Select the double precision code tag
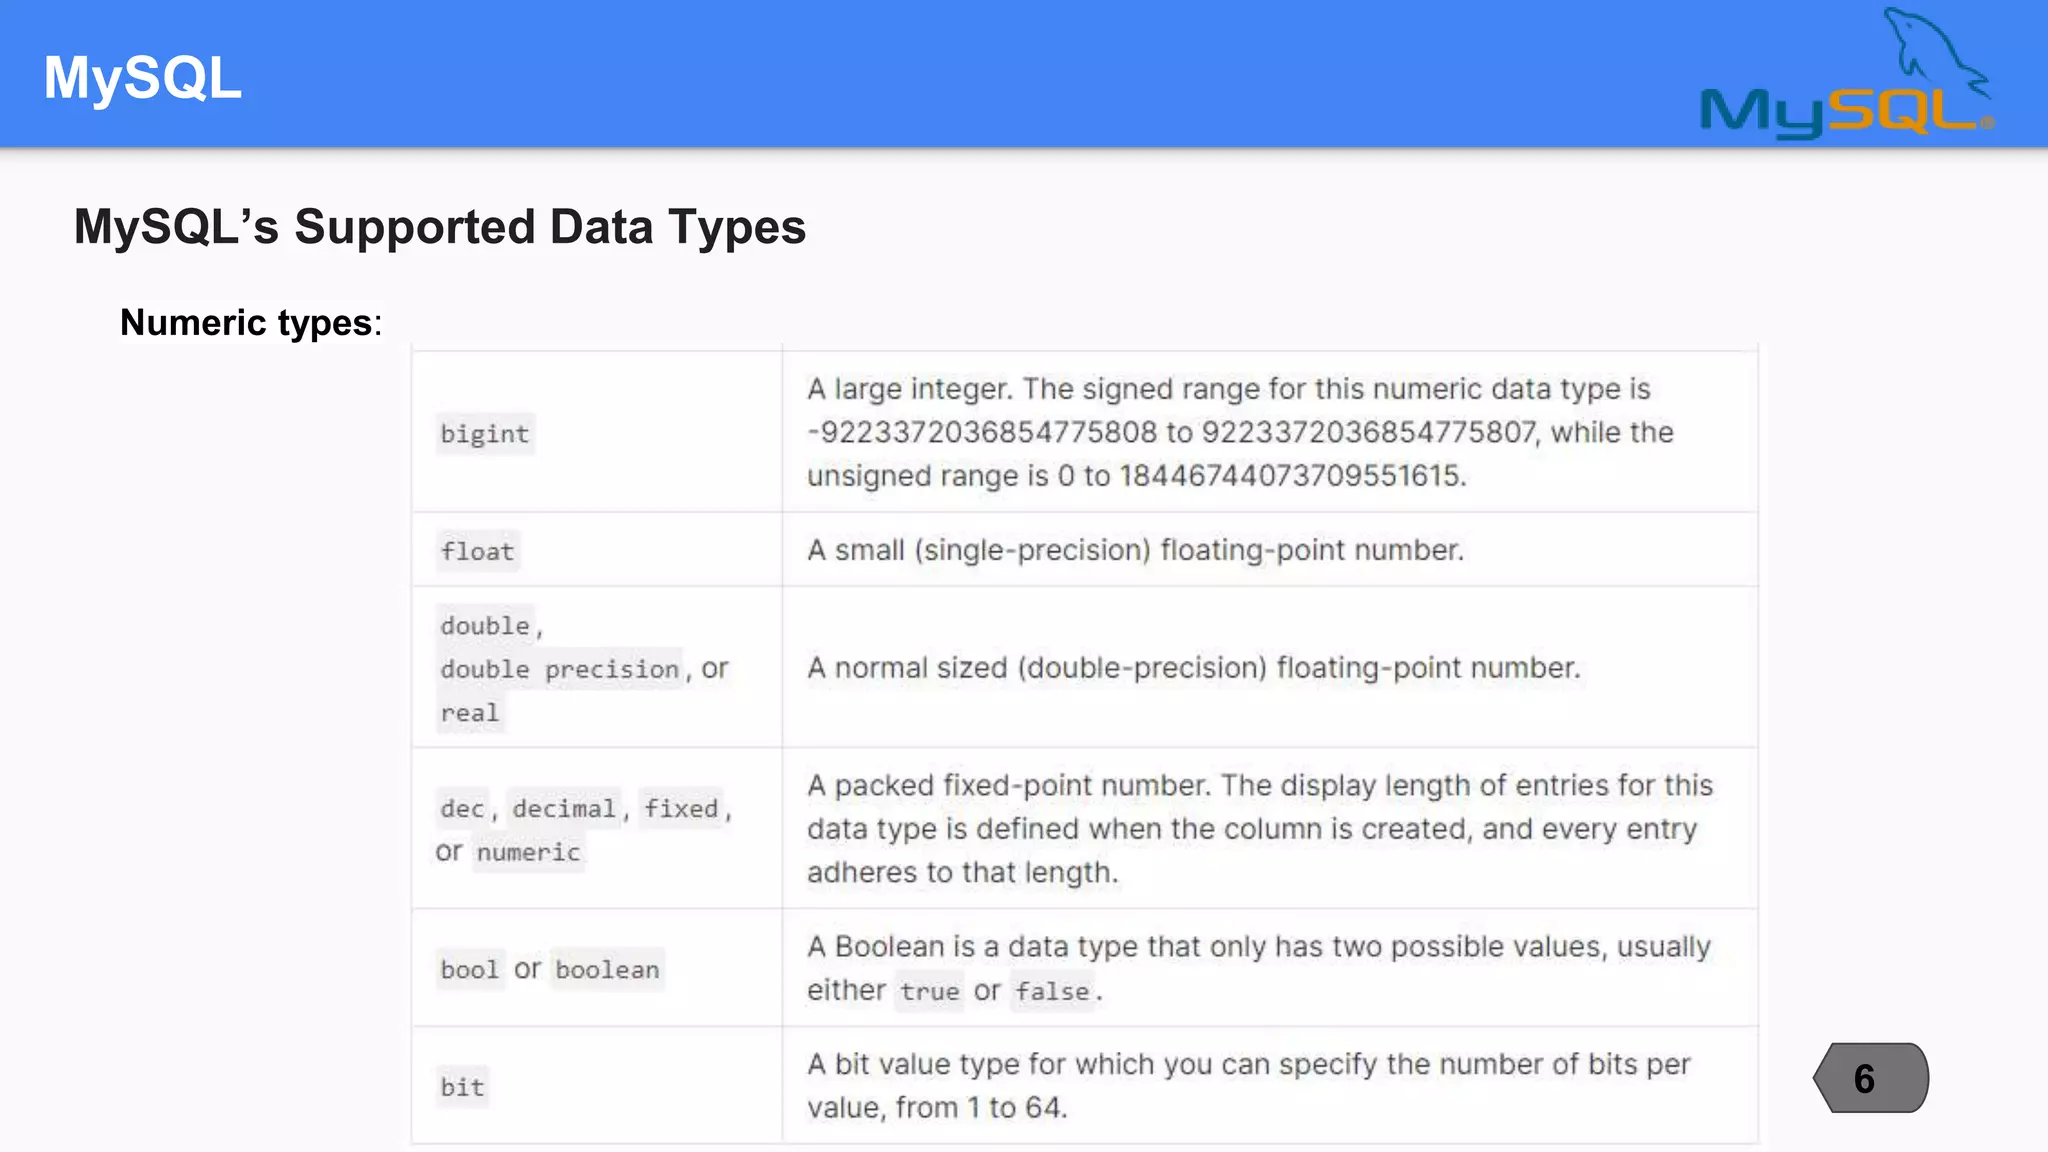The width and height of the screenshot is (2048, 1152). tap(560, 669)
